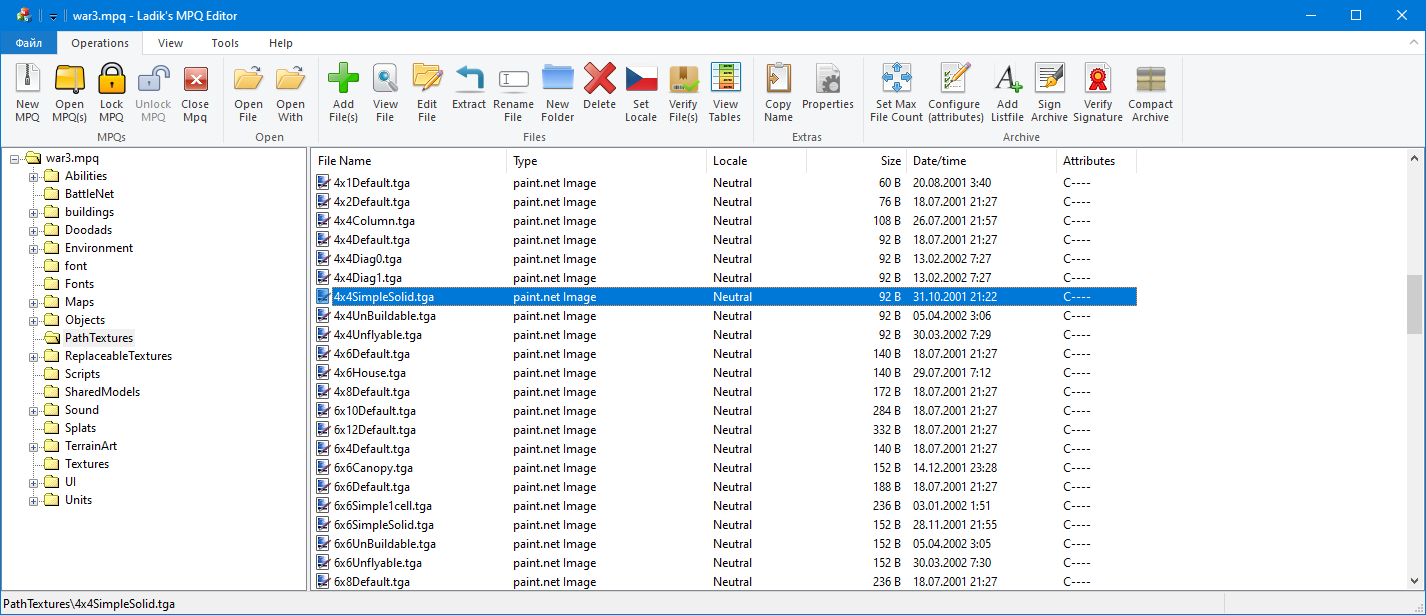Switch to the View ribbon tab
The width and height of the screenshot is (1426, 615).
170,43
